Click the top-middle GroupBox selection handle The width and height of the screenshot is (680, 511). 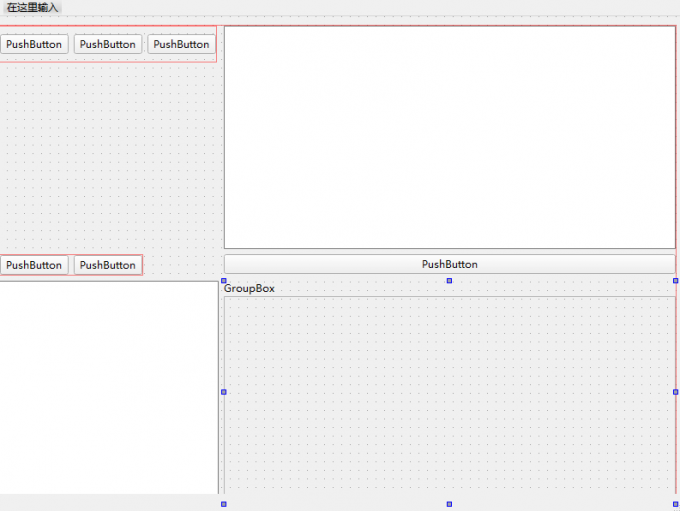pyautogui.click(x=449, y=280)
